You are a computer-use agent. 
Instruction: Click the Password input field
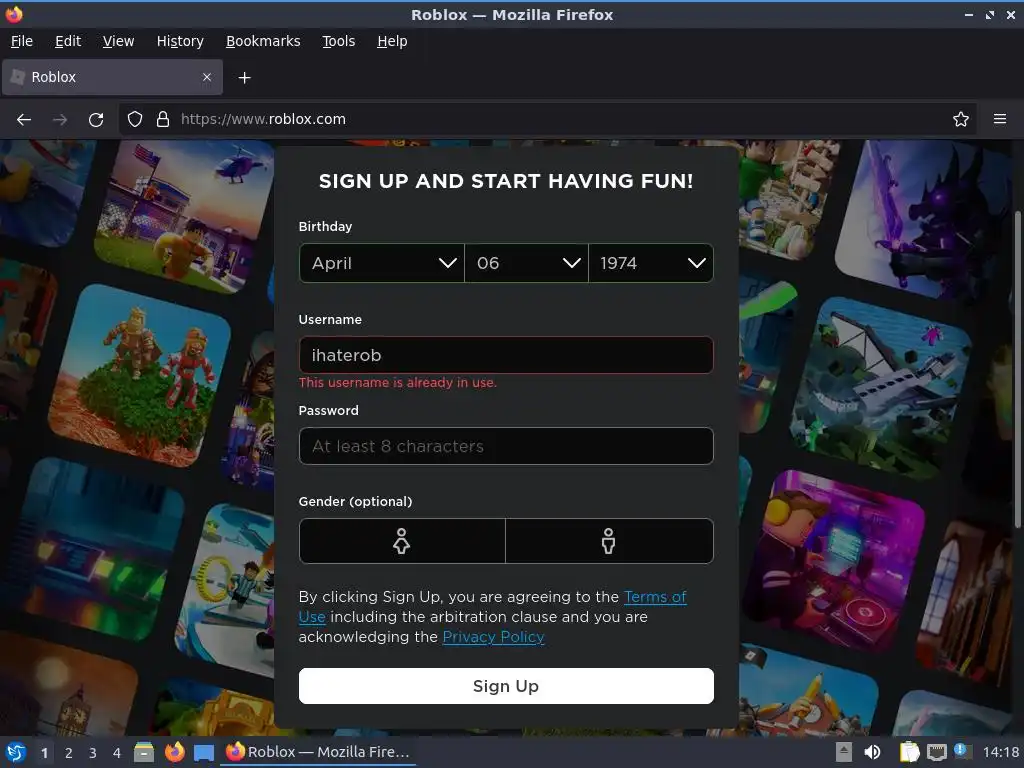pyautogui.click(x=506, y=446)
